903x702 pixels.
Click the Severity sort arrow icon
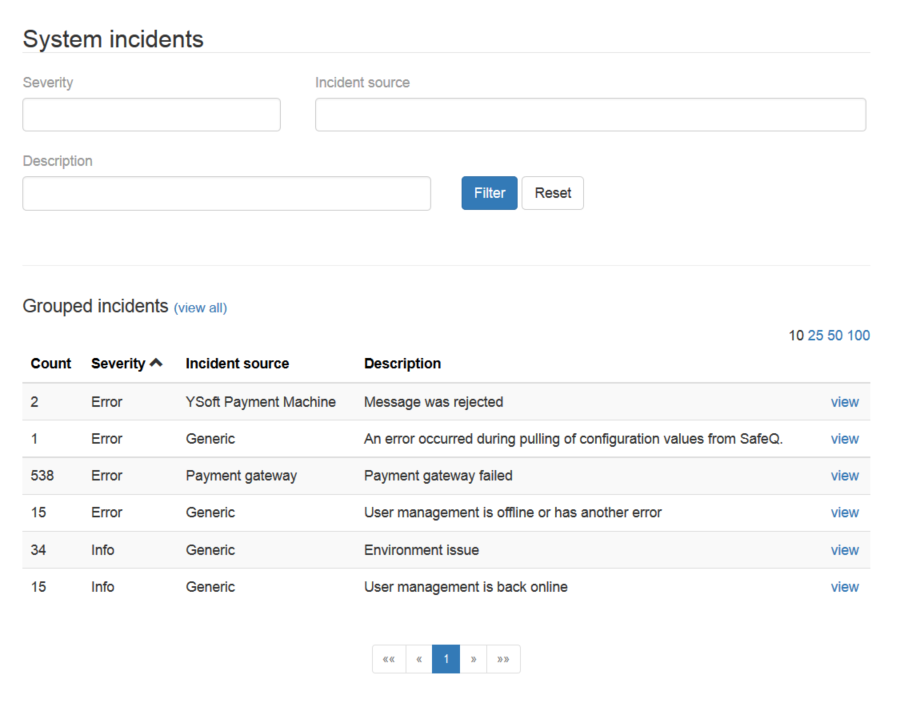(156, 363)
